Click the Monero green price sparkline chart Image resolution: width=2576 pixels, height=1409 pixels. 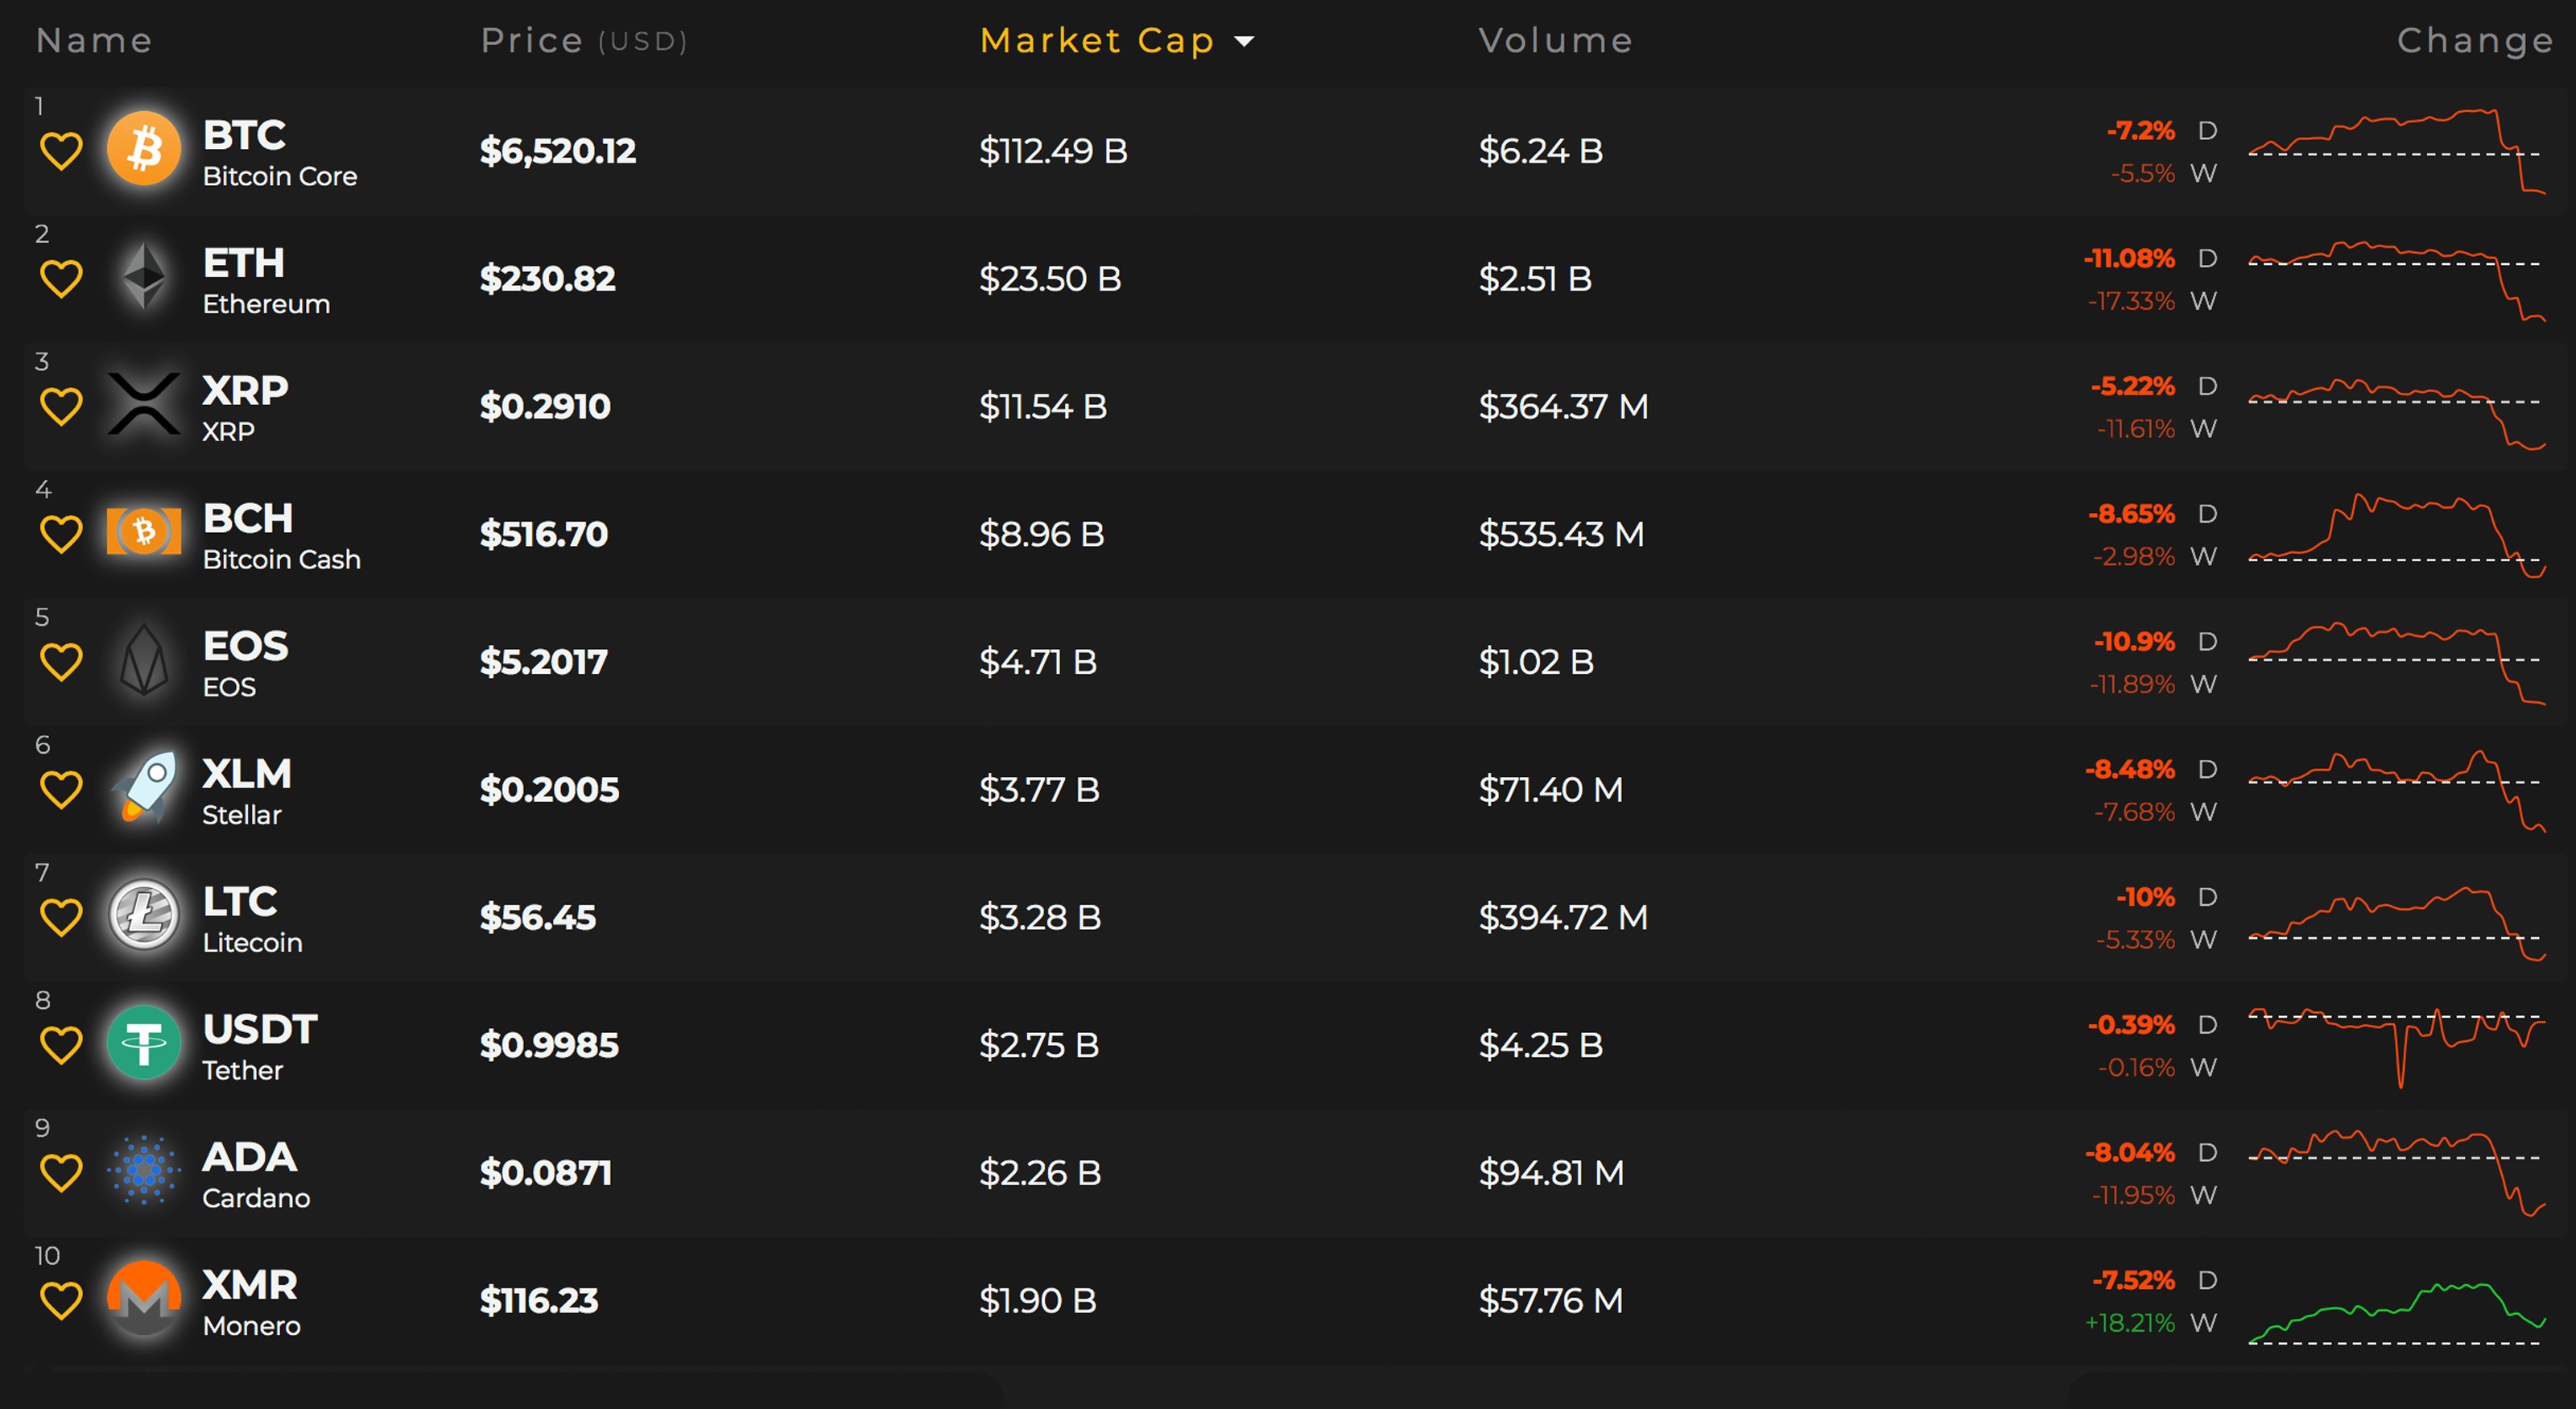(2395, 1312)
